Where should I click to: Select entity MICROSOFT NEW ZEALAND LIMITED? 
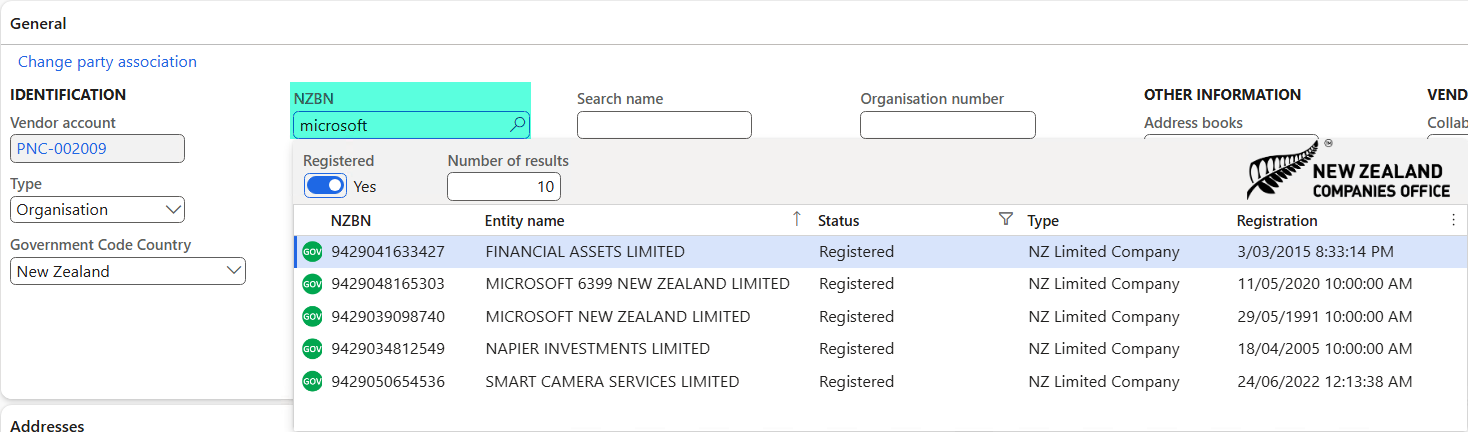pyautogui.click(x=618, y=317)
